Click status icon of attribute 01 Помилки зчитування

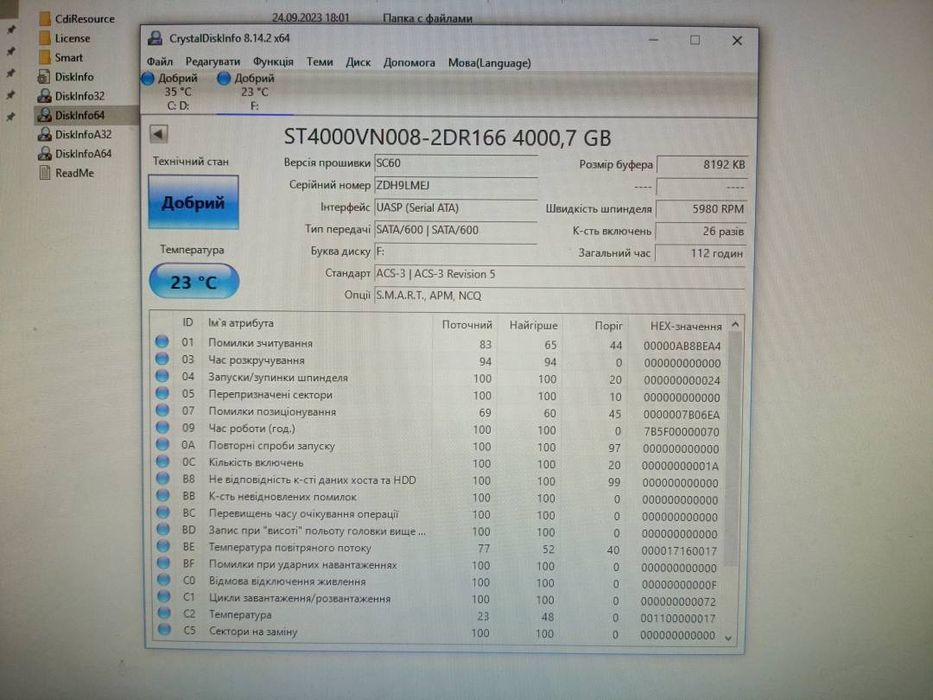pyautogui.click(x=162, y=342)
